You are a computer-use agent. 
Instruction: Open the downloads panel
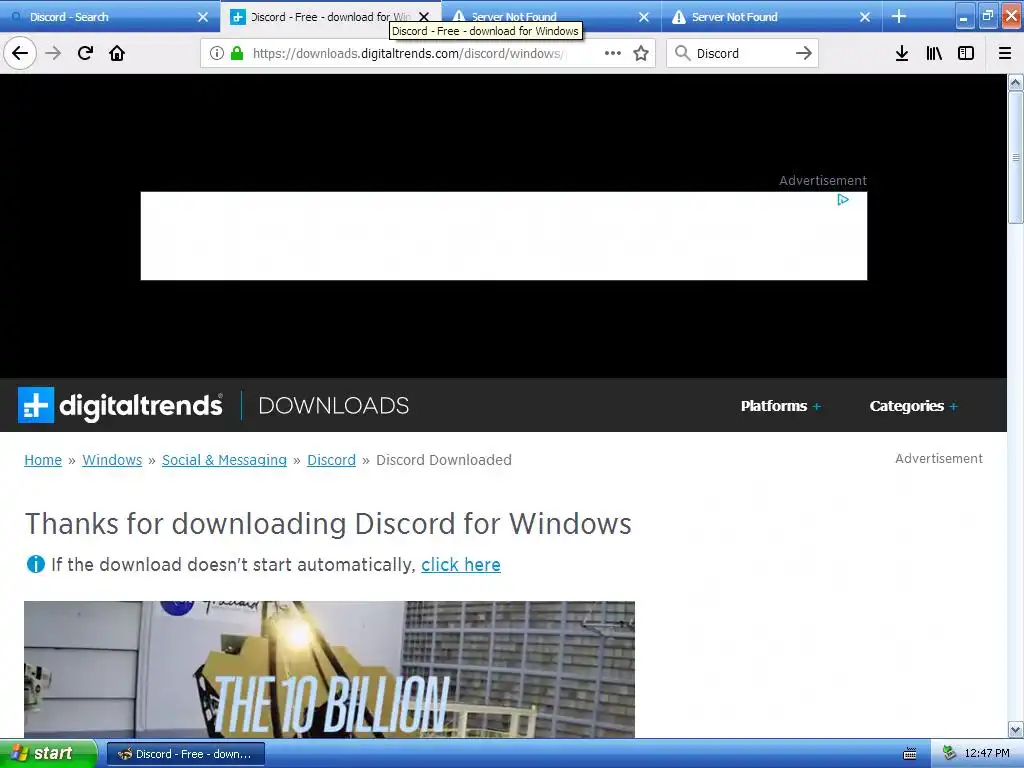902,53
